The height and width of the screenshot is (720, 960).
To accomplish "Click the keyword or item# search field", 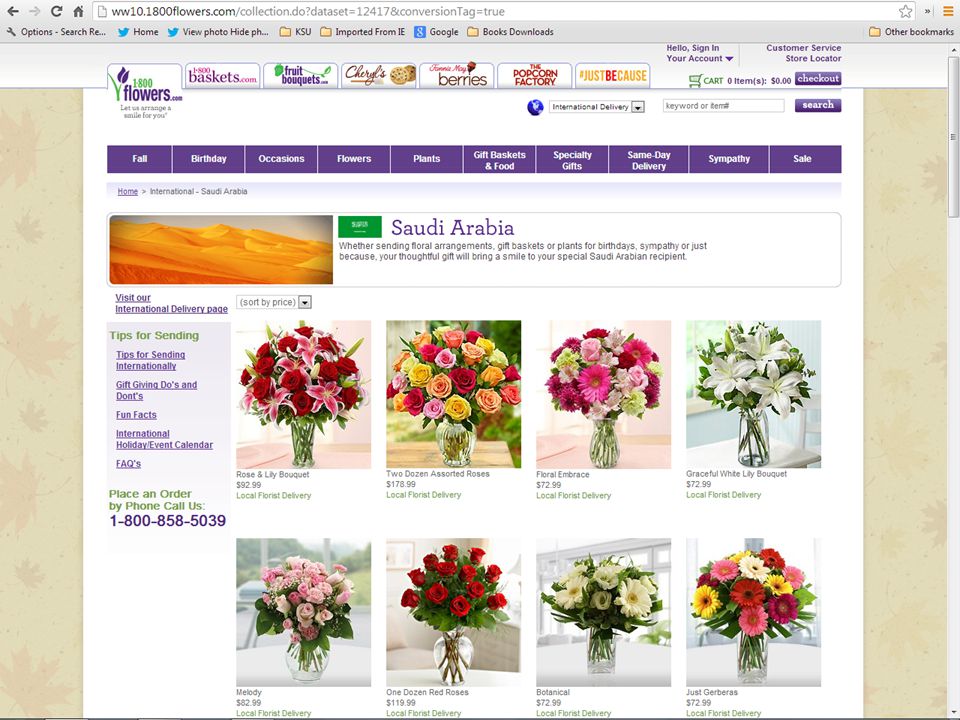I will 723,106.
